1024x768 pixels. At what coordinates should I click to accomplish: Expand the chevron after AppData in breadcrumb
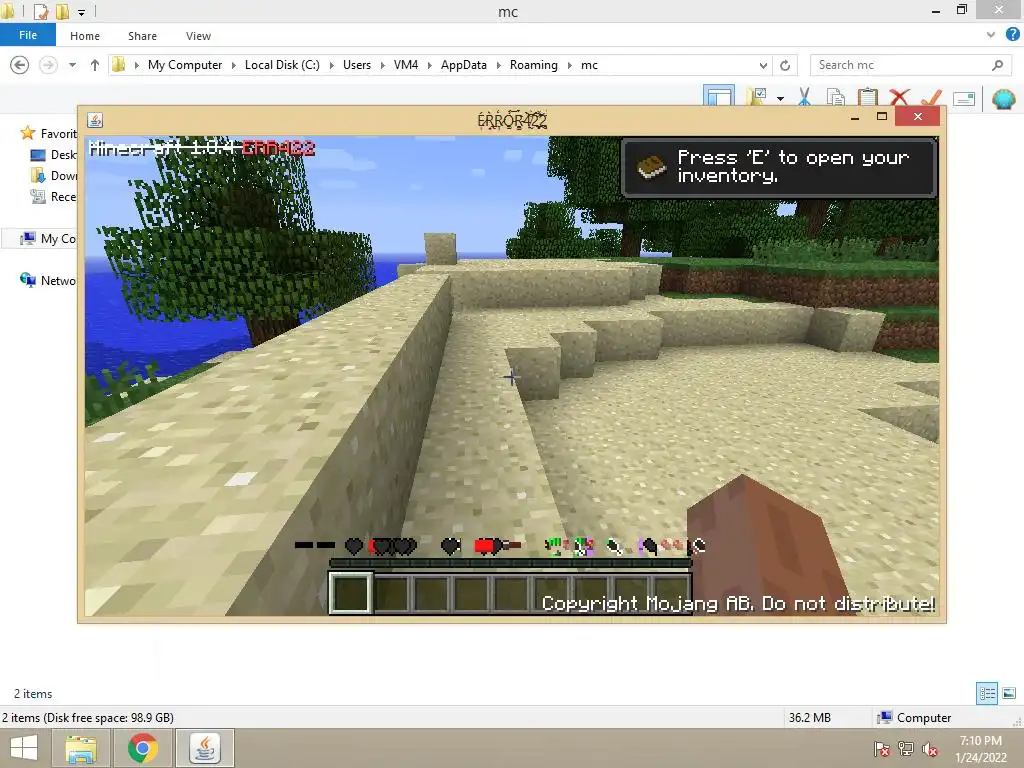498,65
